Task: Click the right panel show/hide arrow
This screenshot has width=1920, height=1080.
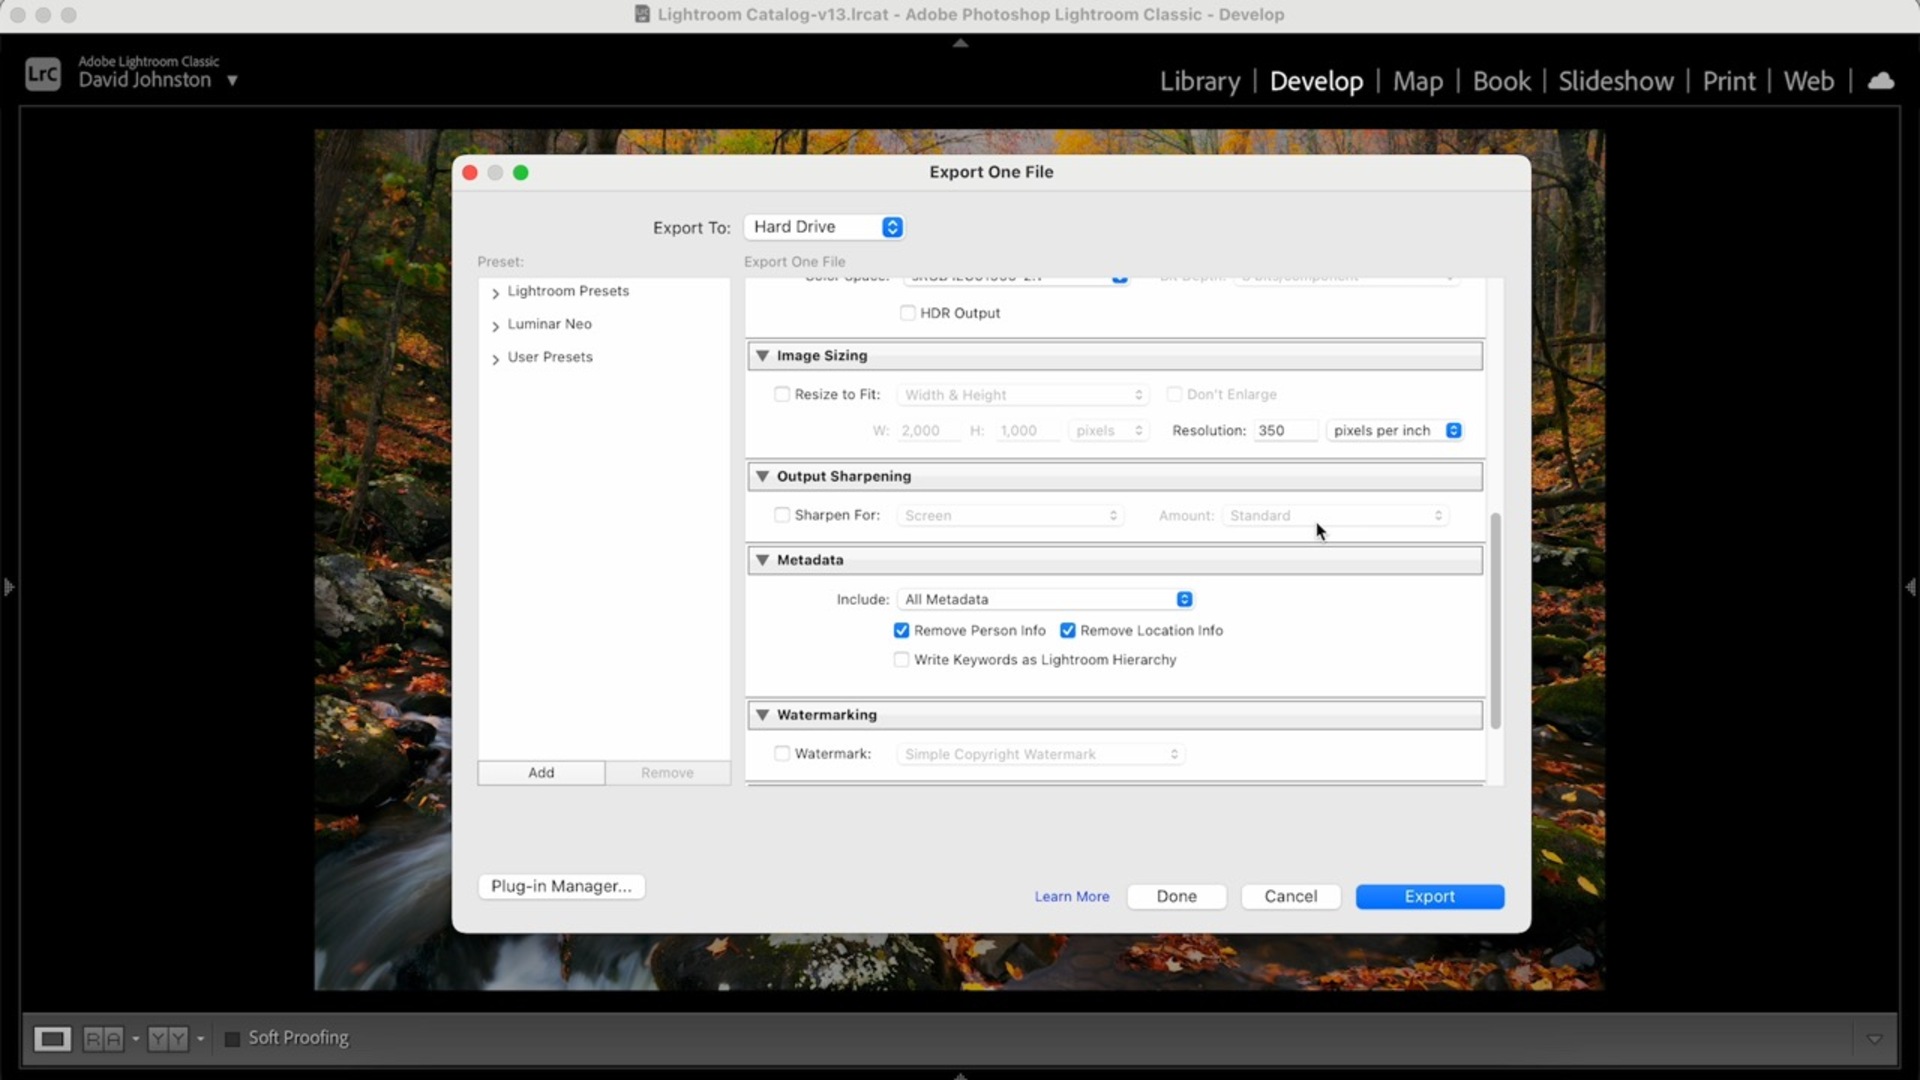Action: pos(1911,587)
